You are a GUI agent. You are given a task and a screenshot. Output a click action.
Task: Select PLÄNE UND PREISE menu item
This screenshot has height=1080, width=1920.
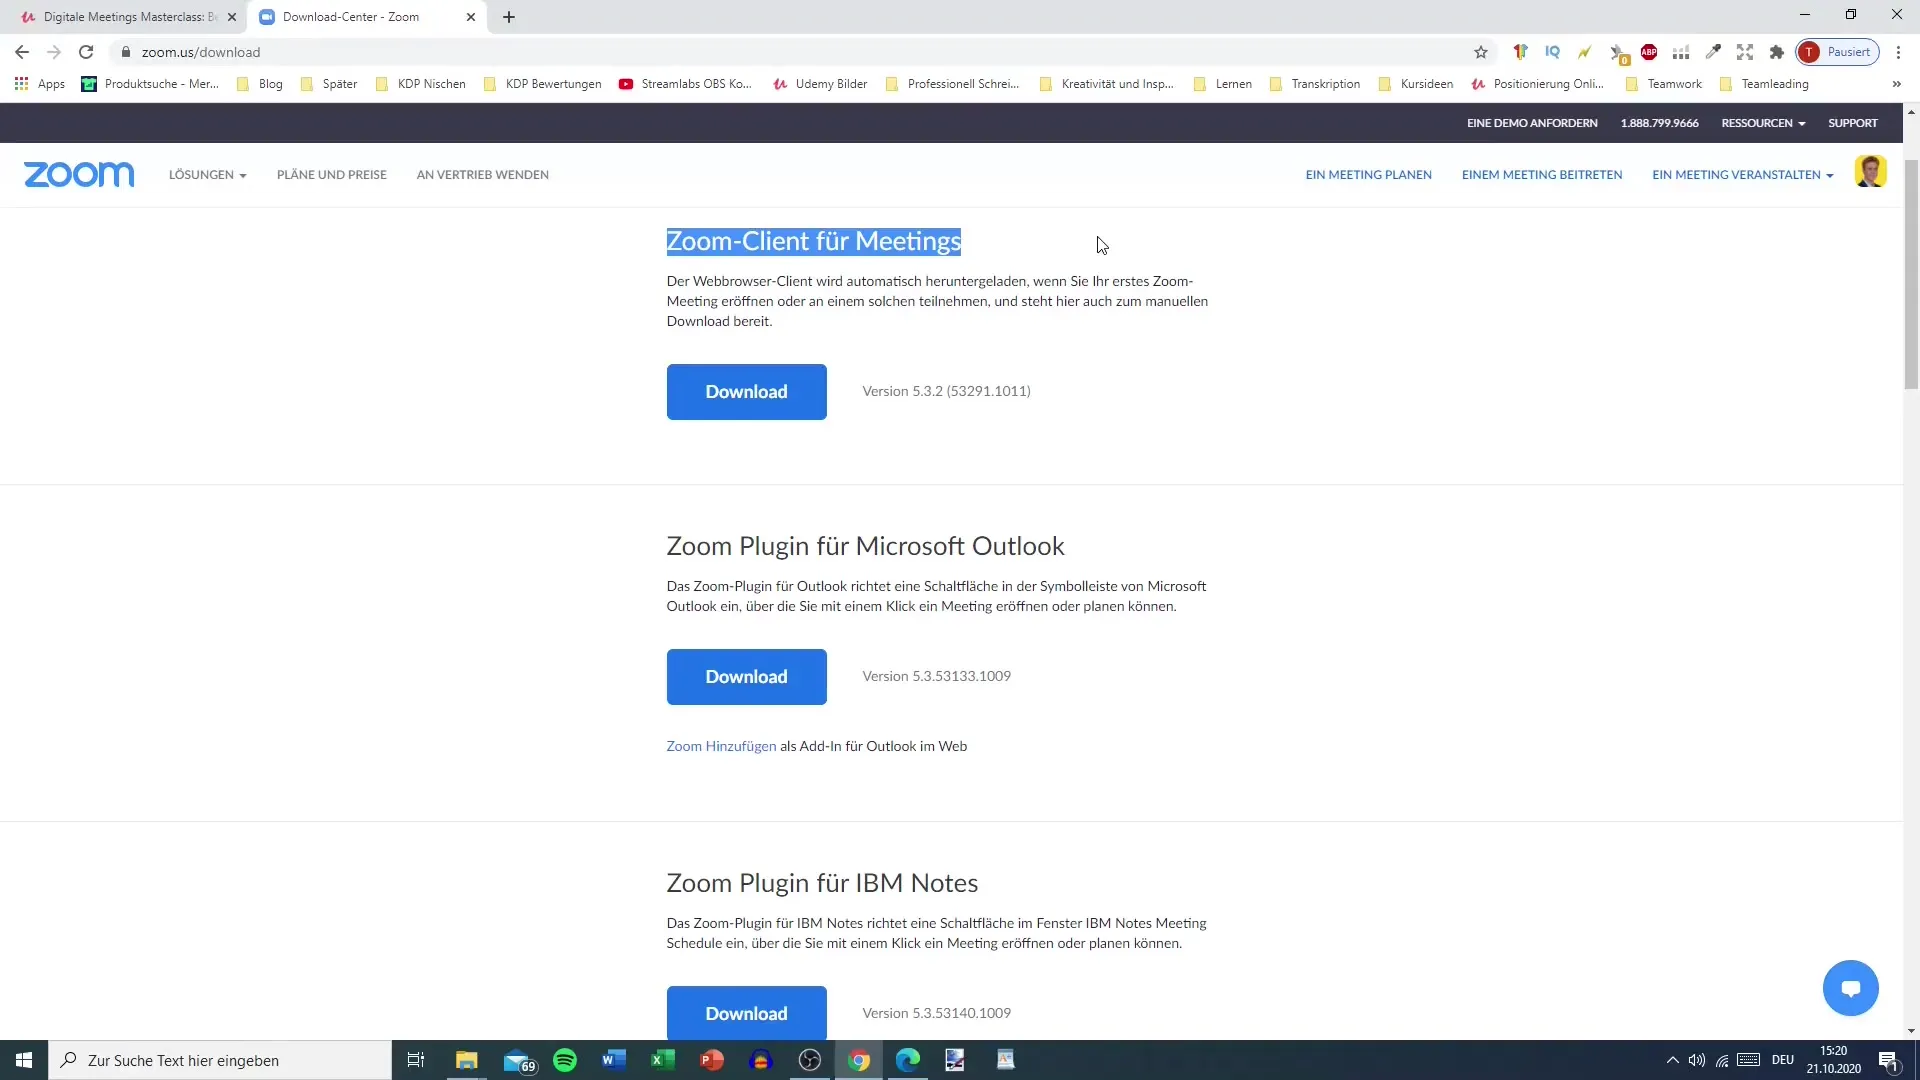[x=331, y=174]
